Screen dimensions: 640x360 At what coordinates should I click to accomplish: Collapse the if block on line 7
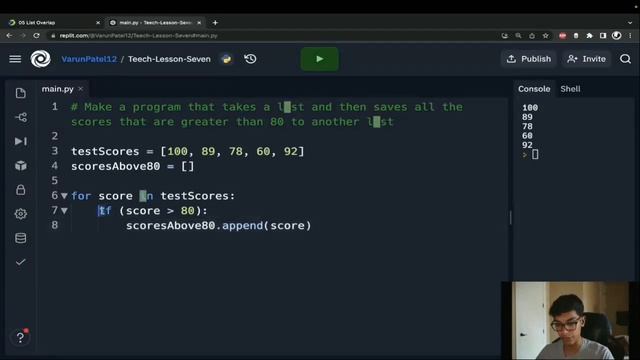[x=64, y=211]
